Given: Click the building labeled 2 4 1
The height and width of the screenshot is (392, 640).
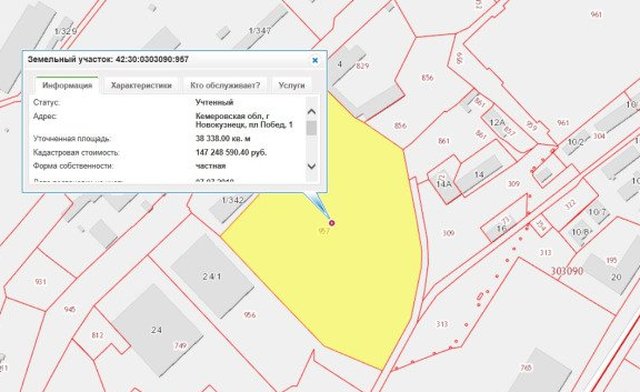Looking at the screenshot, I should click(x=212, y=276).
